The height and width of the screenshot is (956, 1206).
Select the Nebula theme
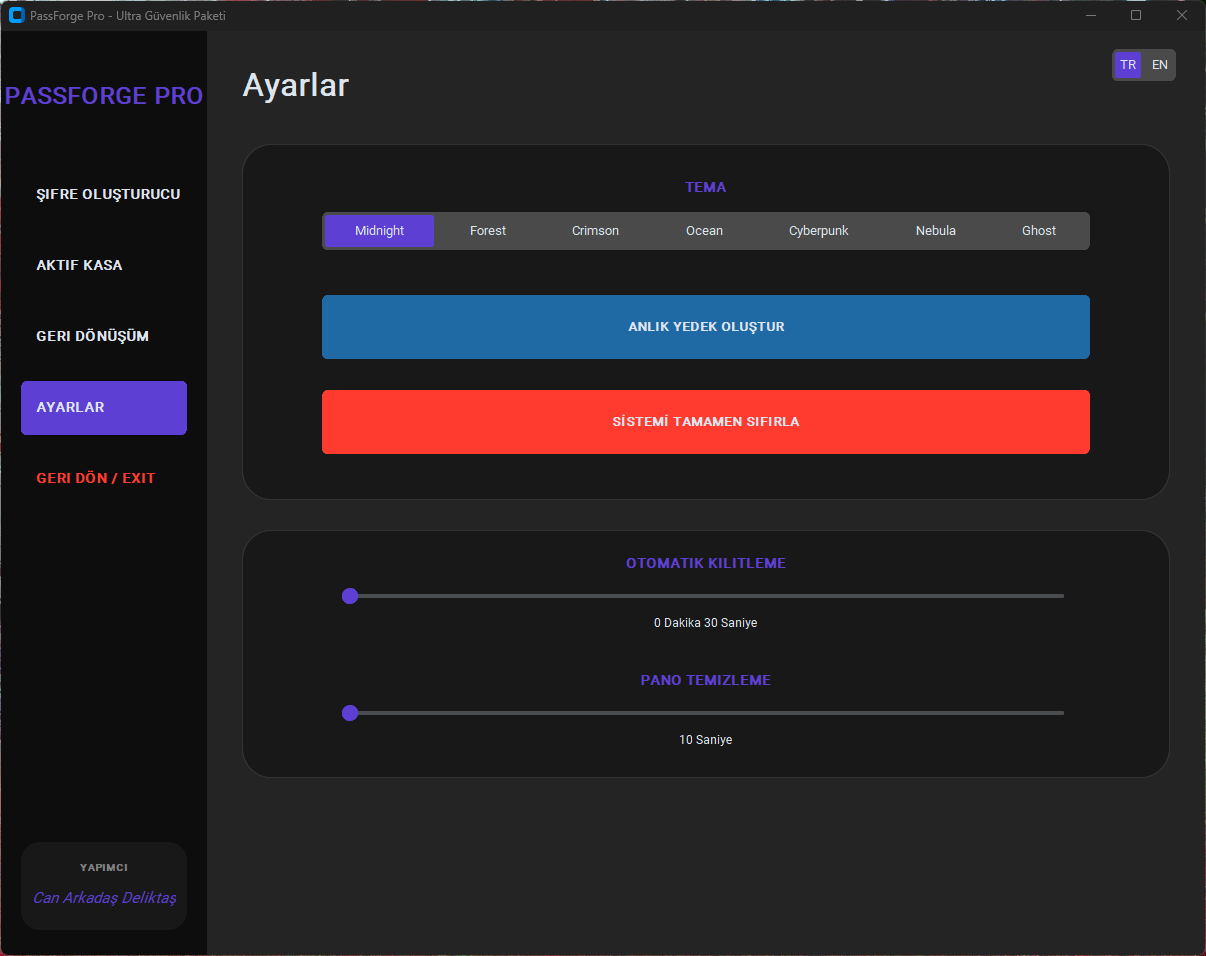(x=935, y=230)
